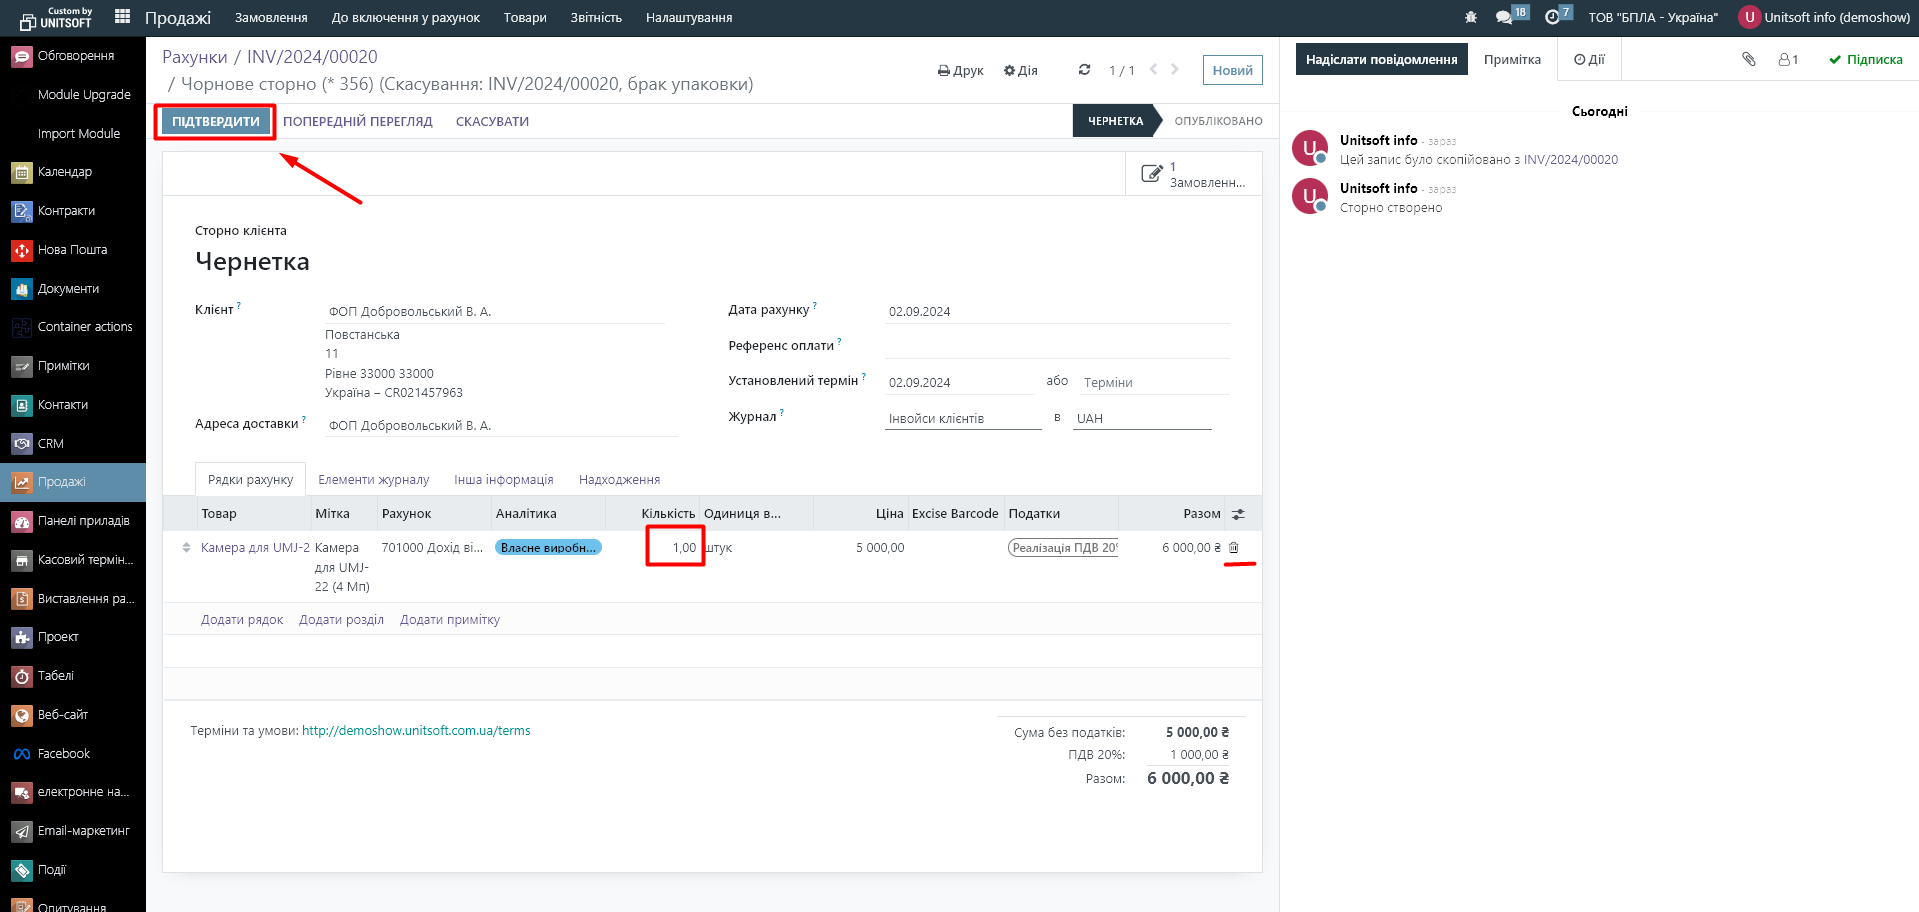Delete the invoice line with trash icon

[1233, 548]
